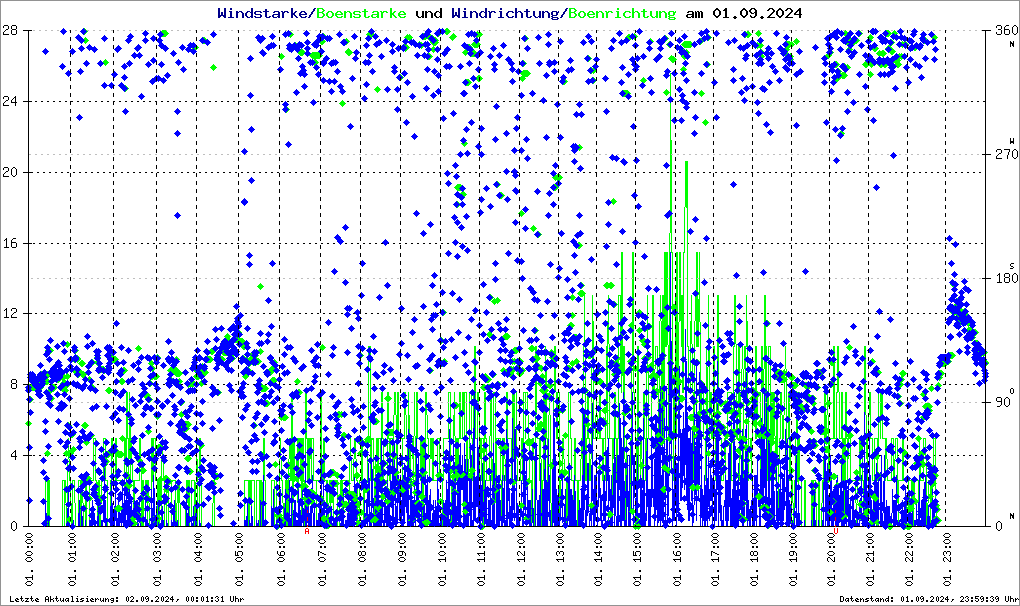The image size is (1020, 606).
Task: Click the left axis value 4
Action: pyautogui.click(x=13, y=455)
